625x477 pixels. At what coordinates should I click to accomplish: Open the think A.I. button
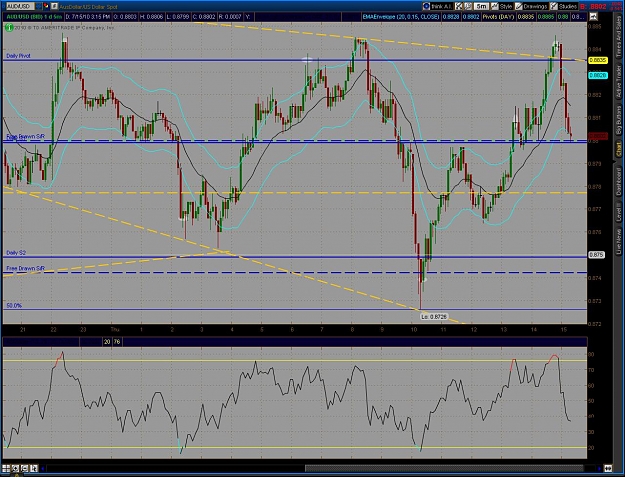(x=438, y=6)
